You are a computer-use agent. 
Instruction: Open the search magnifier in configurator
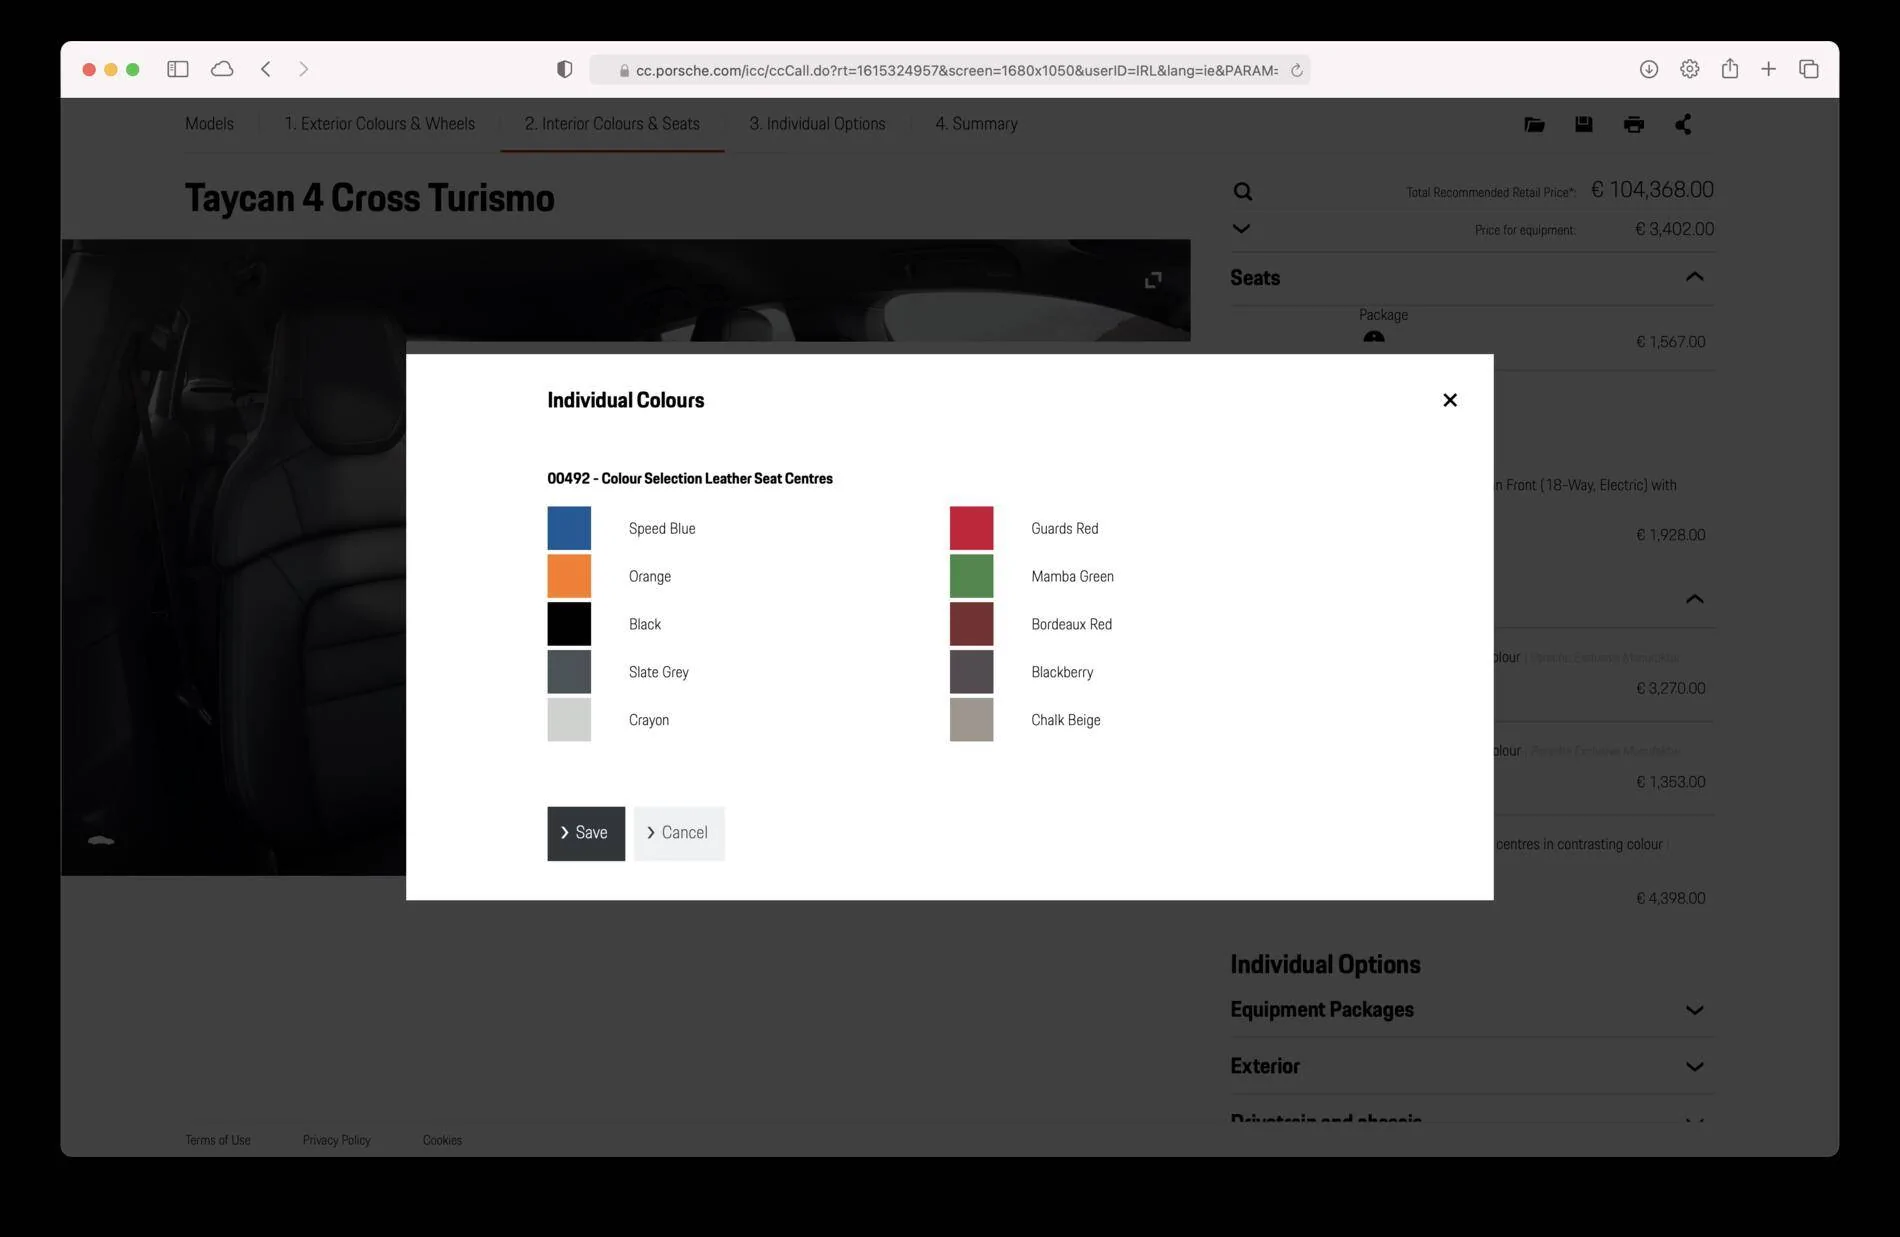(x=1242, y=191)
